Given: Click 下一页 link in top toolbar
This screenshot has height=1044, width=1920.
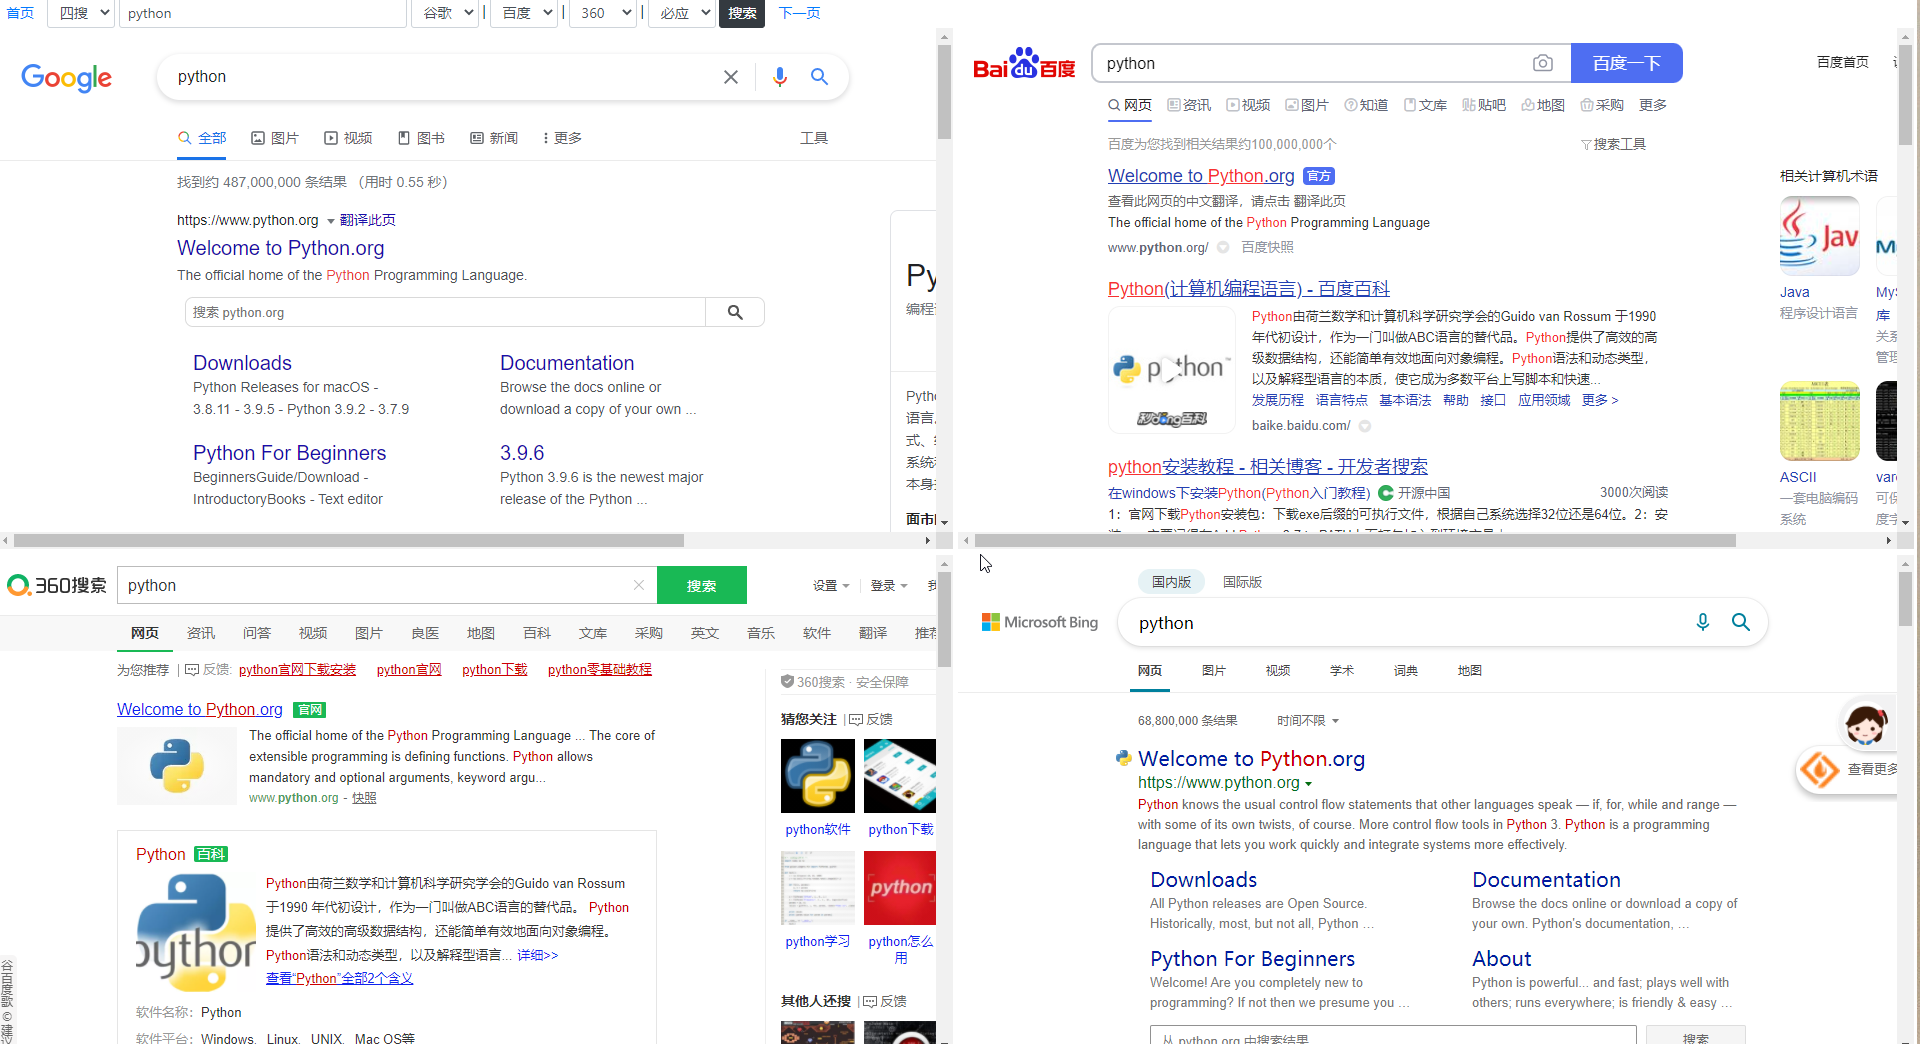Looking at the screenshot, I should click(x=799, y=13).
